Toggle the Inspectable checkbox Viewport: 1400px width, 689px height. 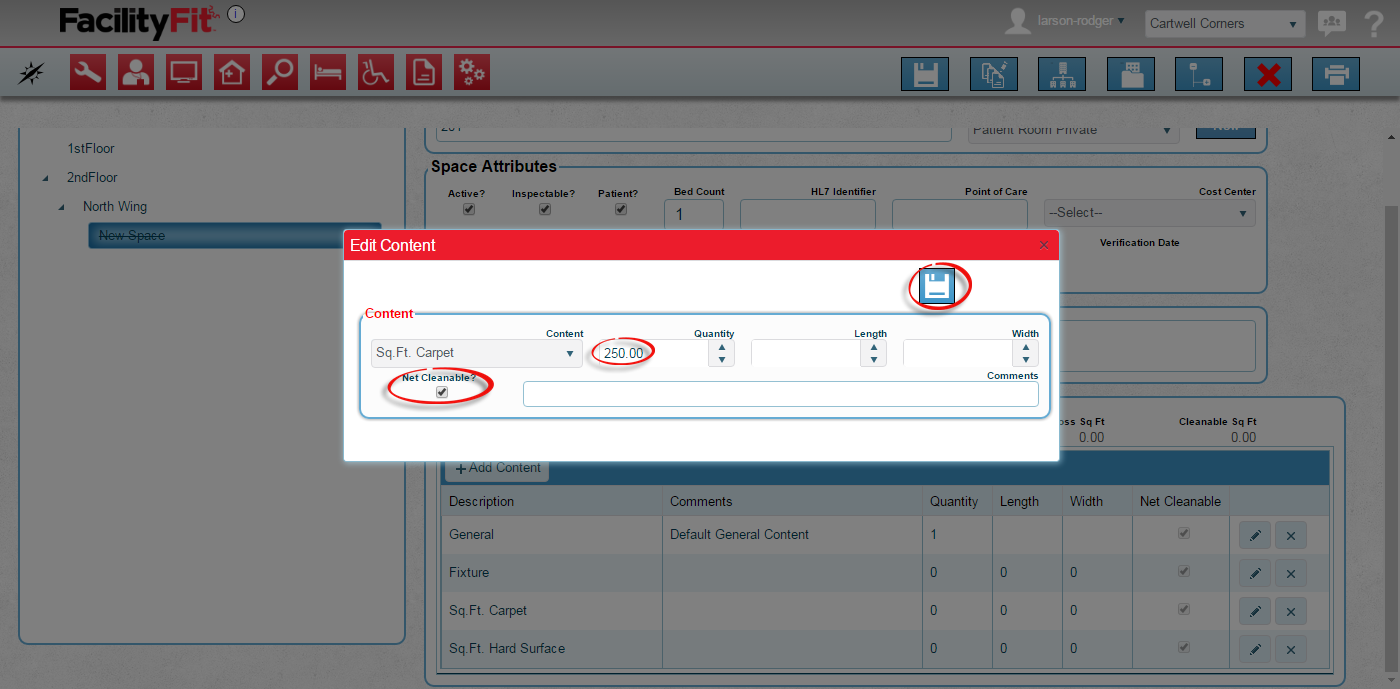(x=544, y=209)
